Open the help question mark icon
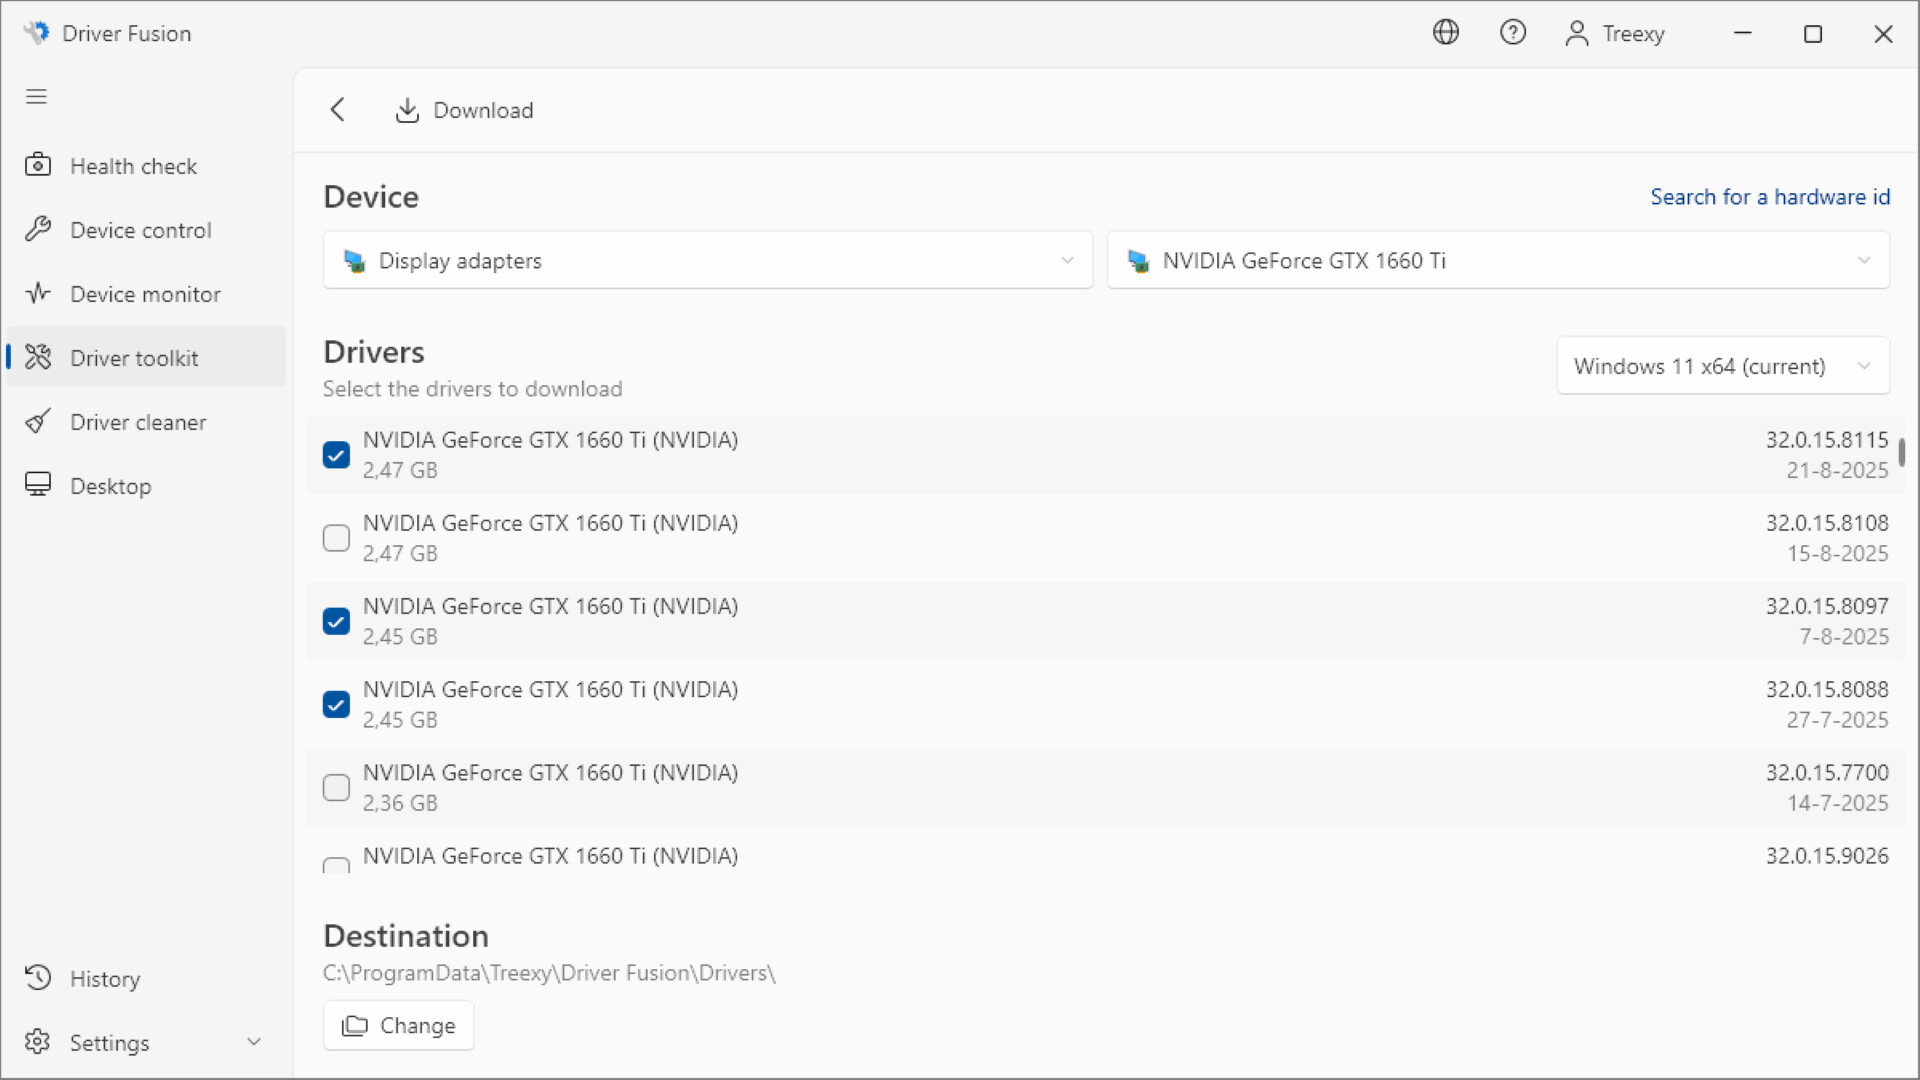Screen dimensions: 1920x1080 [x=1513, y=32]
